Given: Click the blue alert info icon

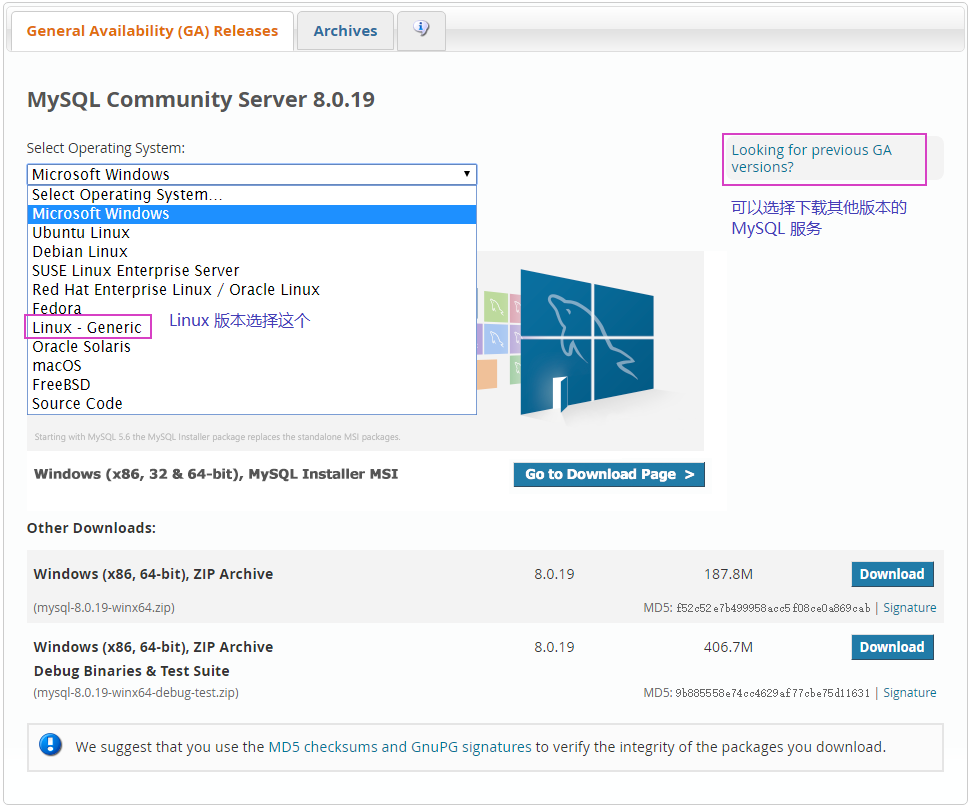Looking at the screenshot, I should coord(50,745).
